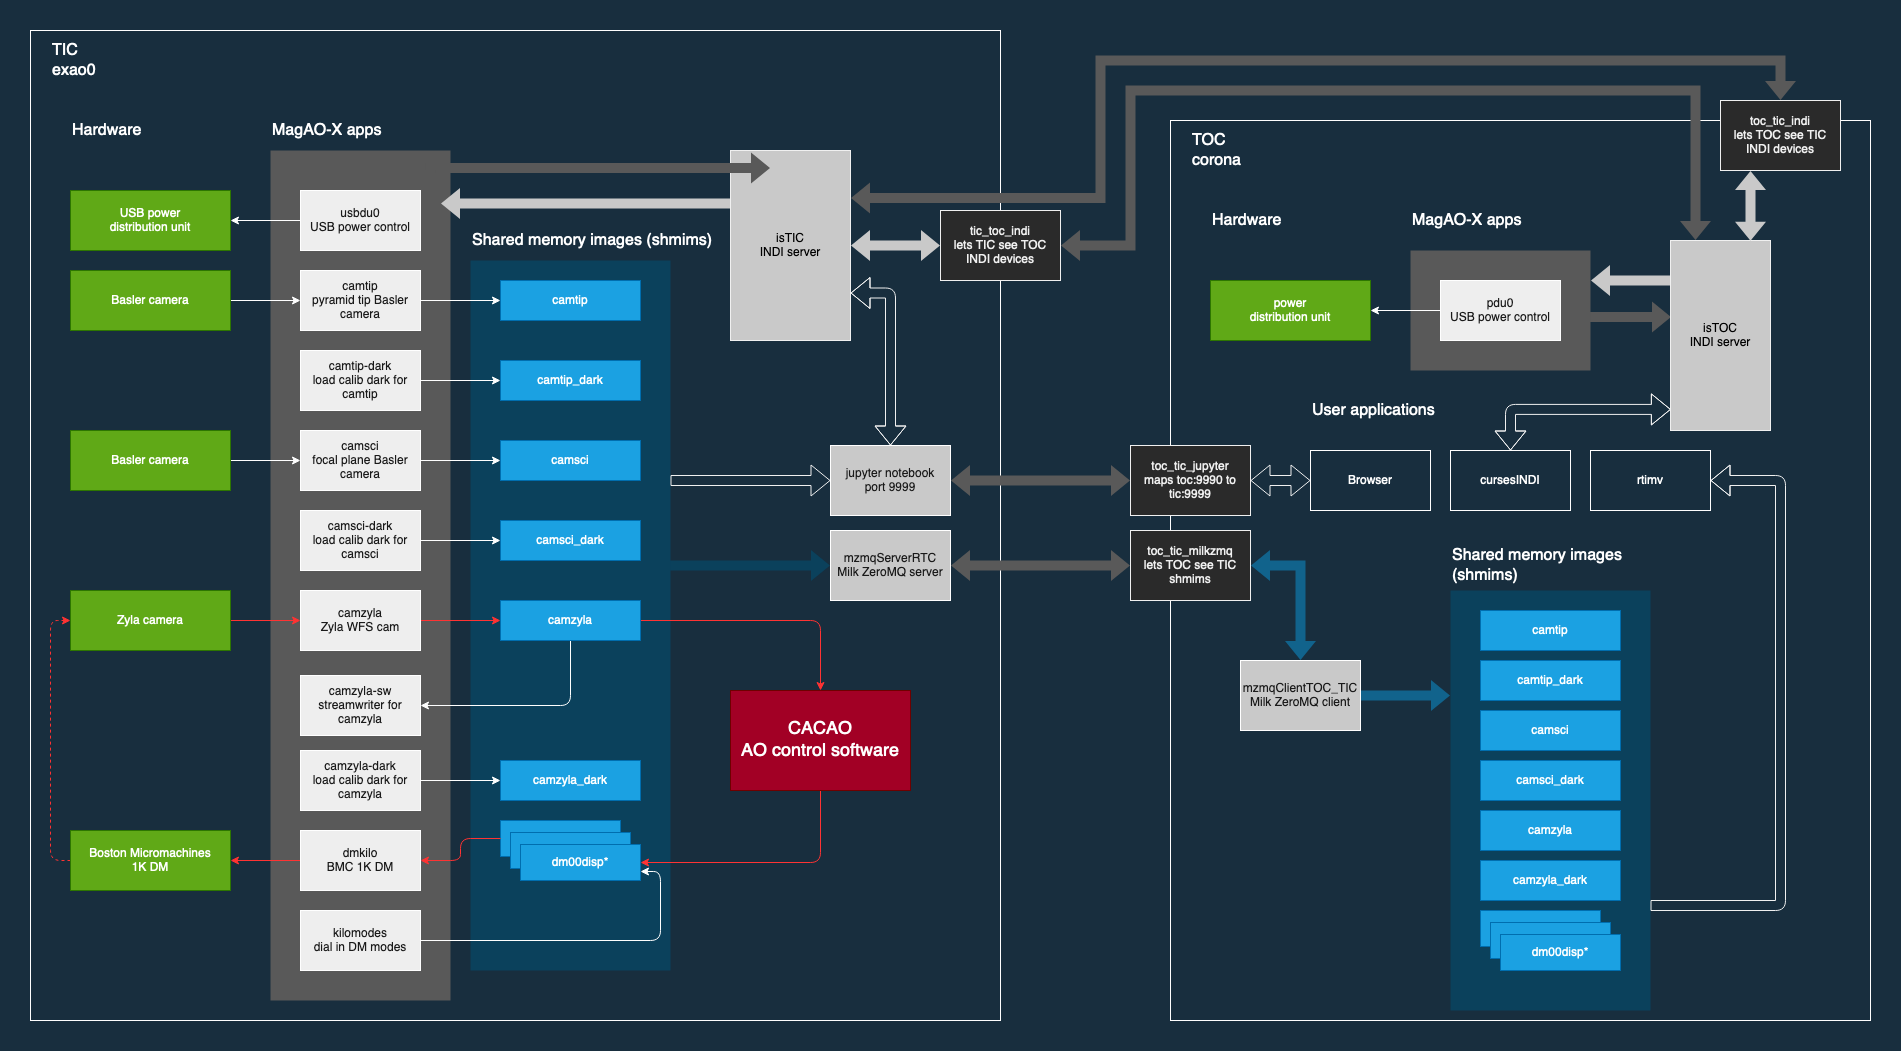Select the jupyter notebook port 9999 box
This screenshot has width=1901, height=1051.
click(890, 480)
